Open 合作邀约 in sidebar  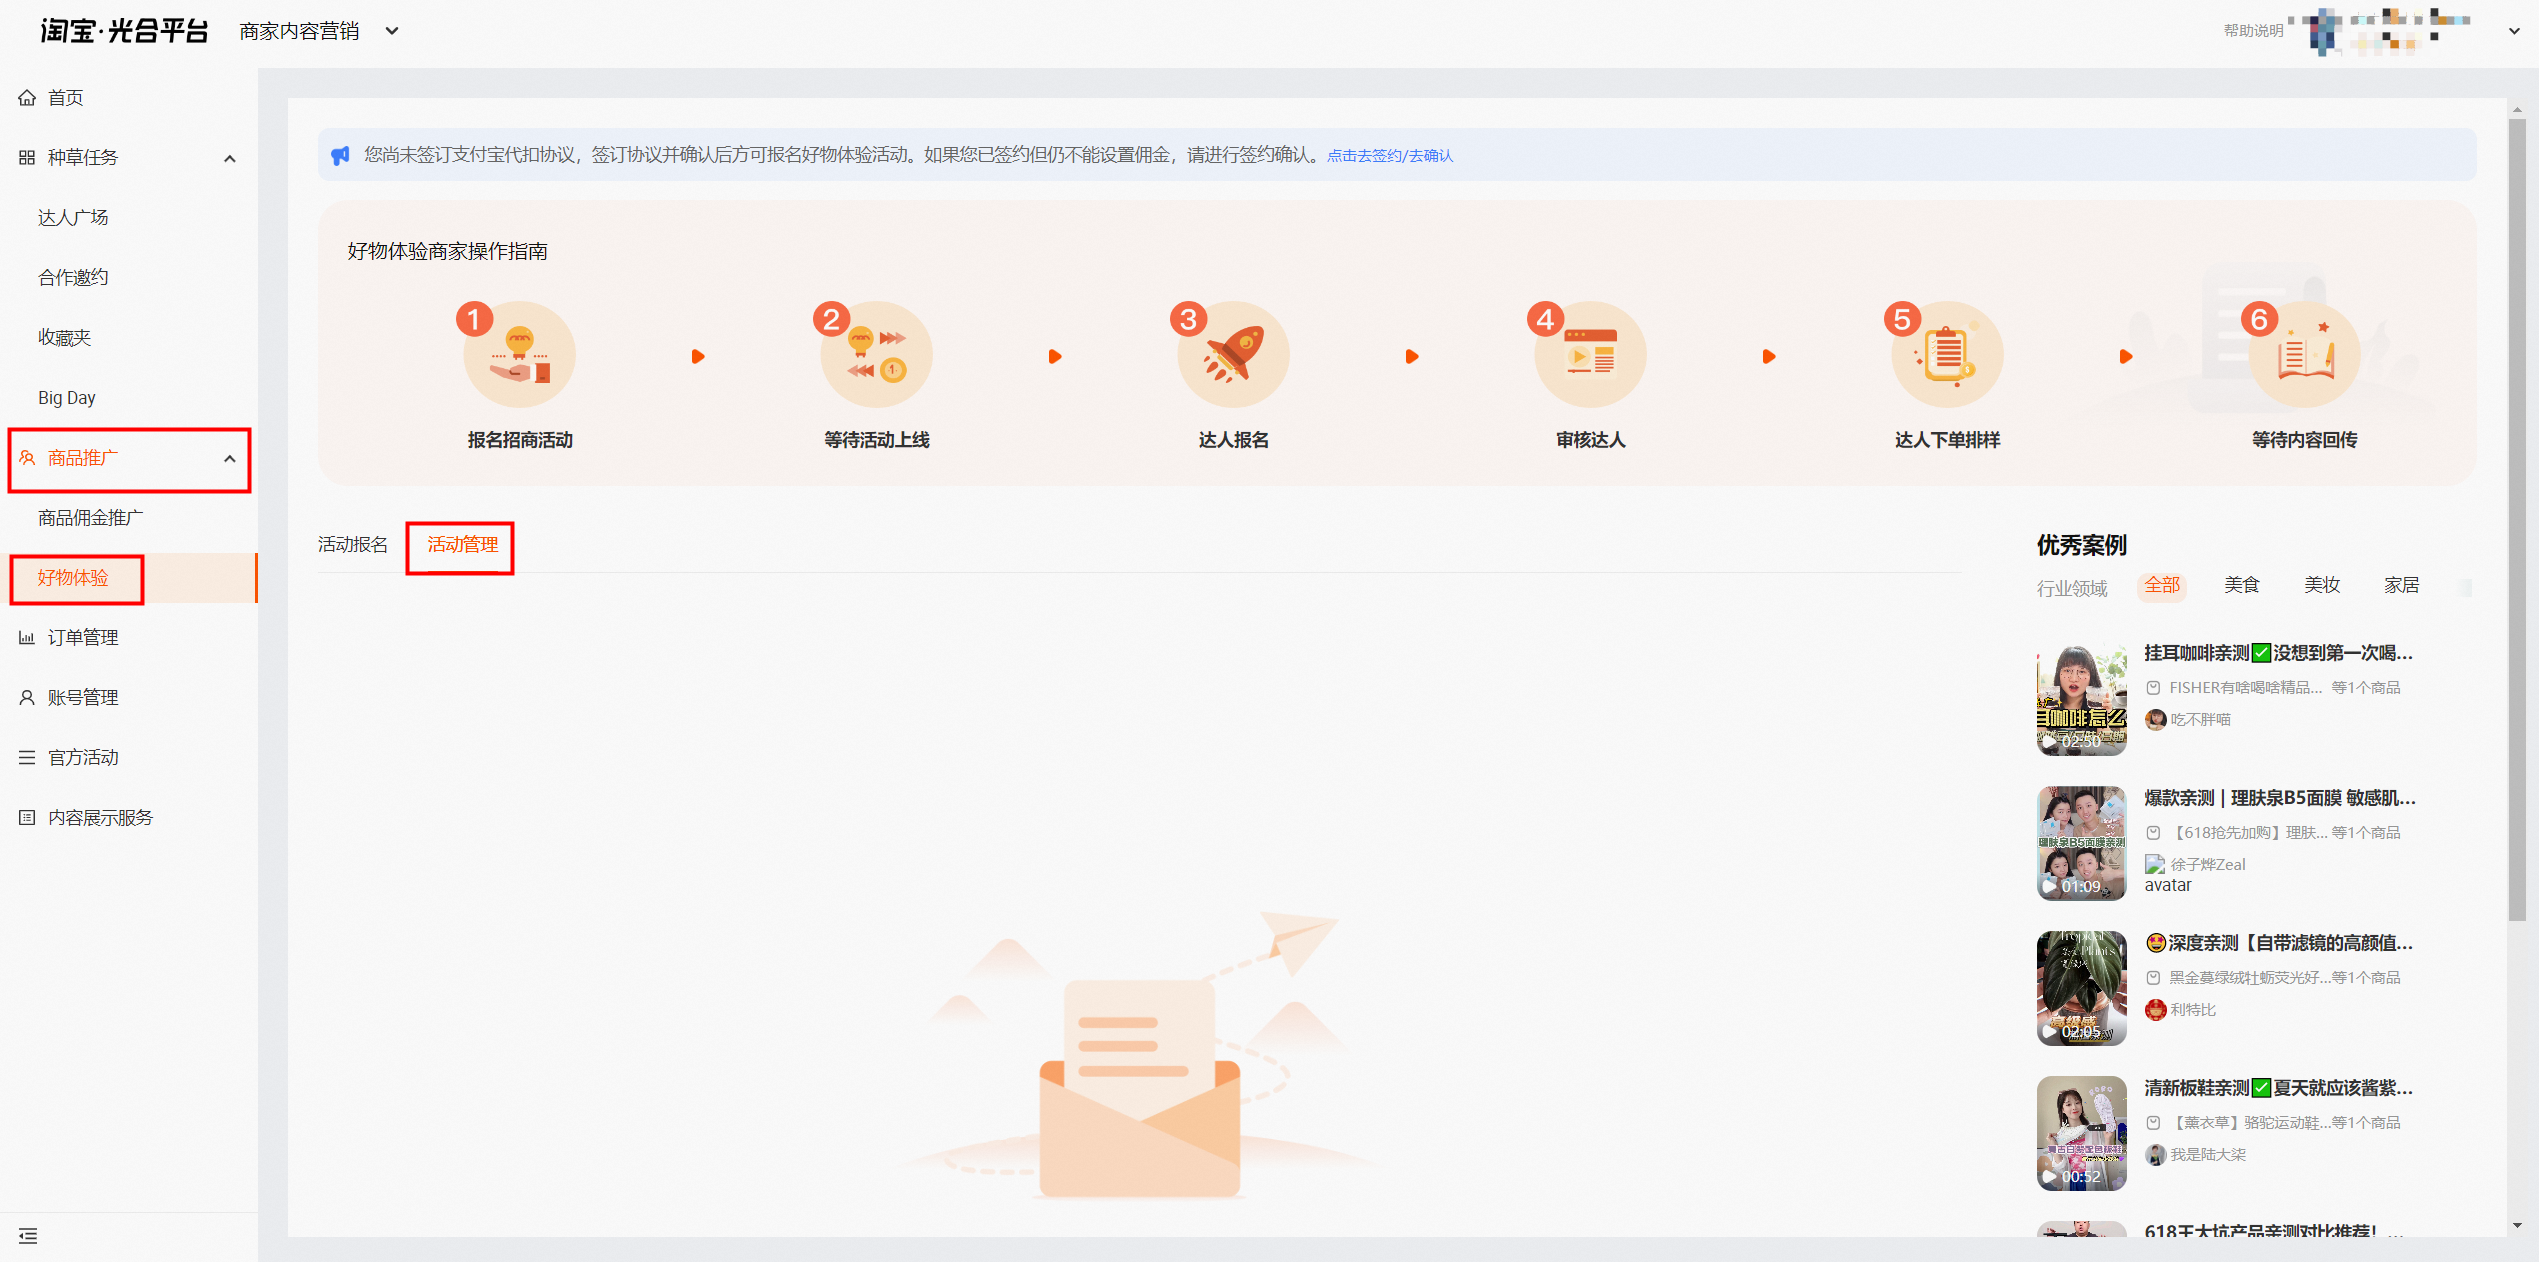pyautogui.click(x=73, y=278)
